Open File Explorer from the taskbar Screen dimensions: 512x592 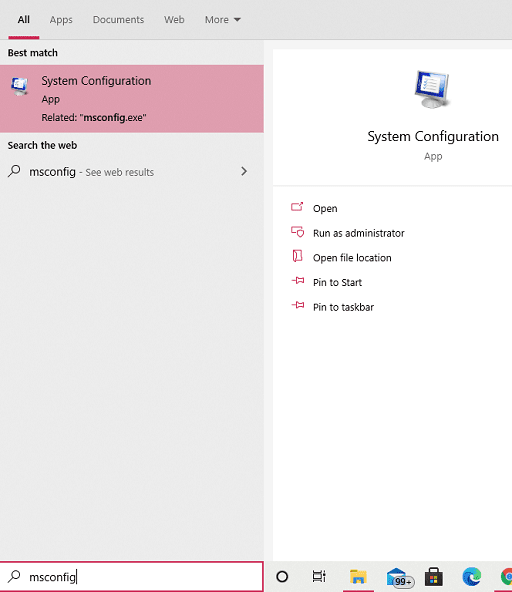tap(358, 577)
